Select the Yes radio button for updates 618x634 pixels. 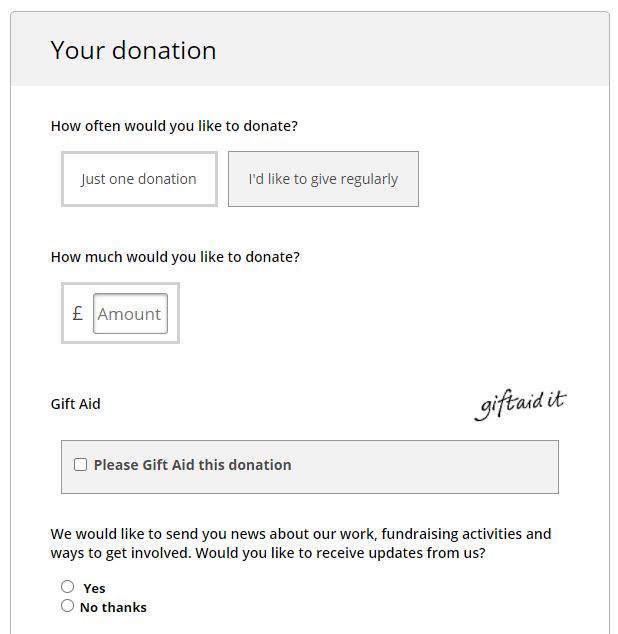(68, 587)
